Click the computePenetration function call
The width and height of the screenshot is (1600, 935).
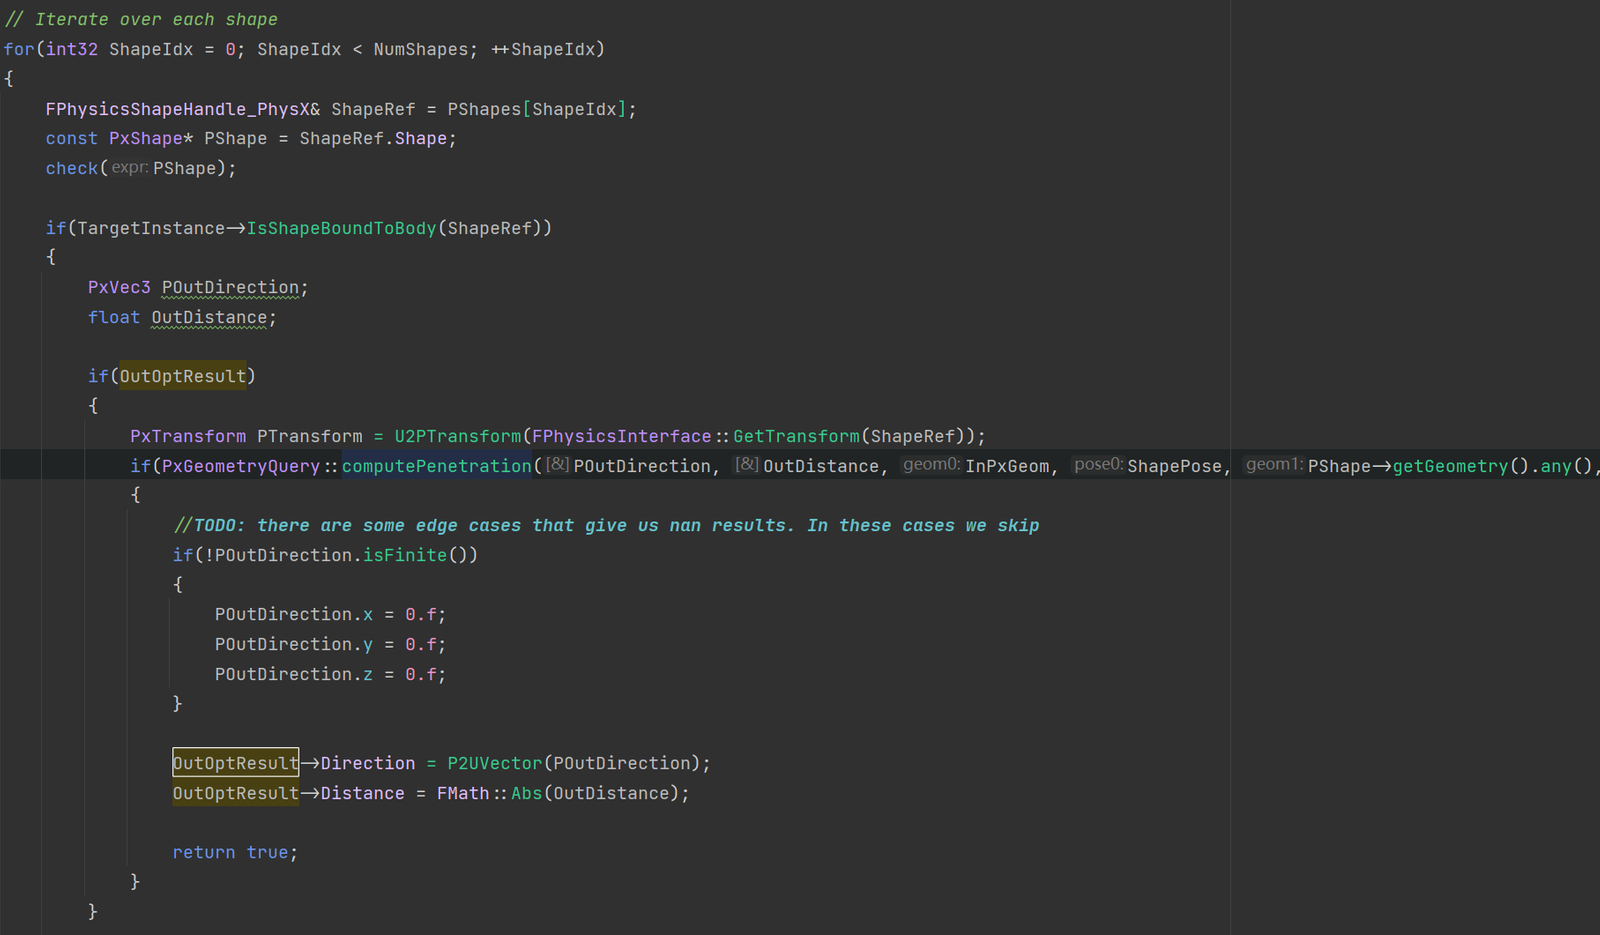(437, 466)
